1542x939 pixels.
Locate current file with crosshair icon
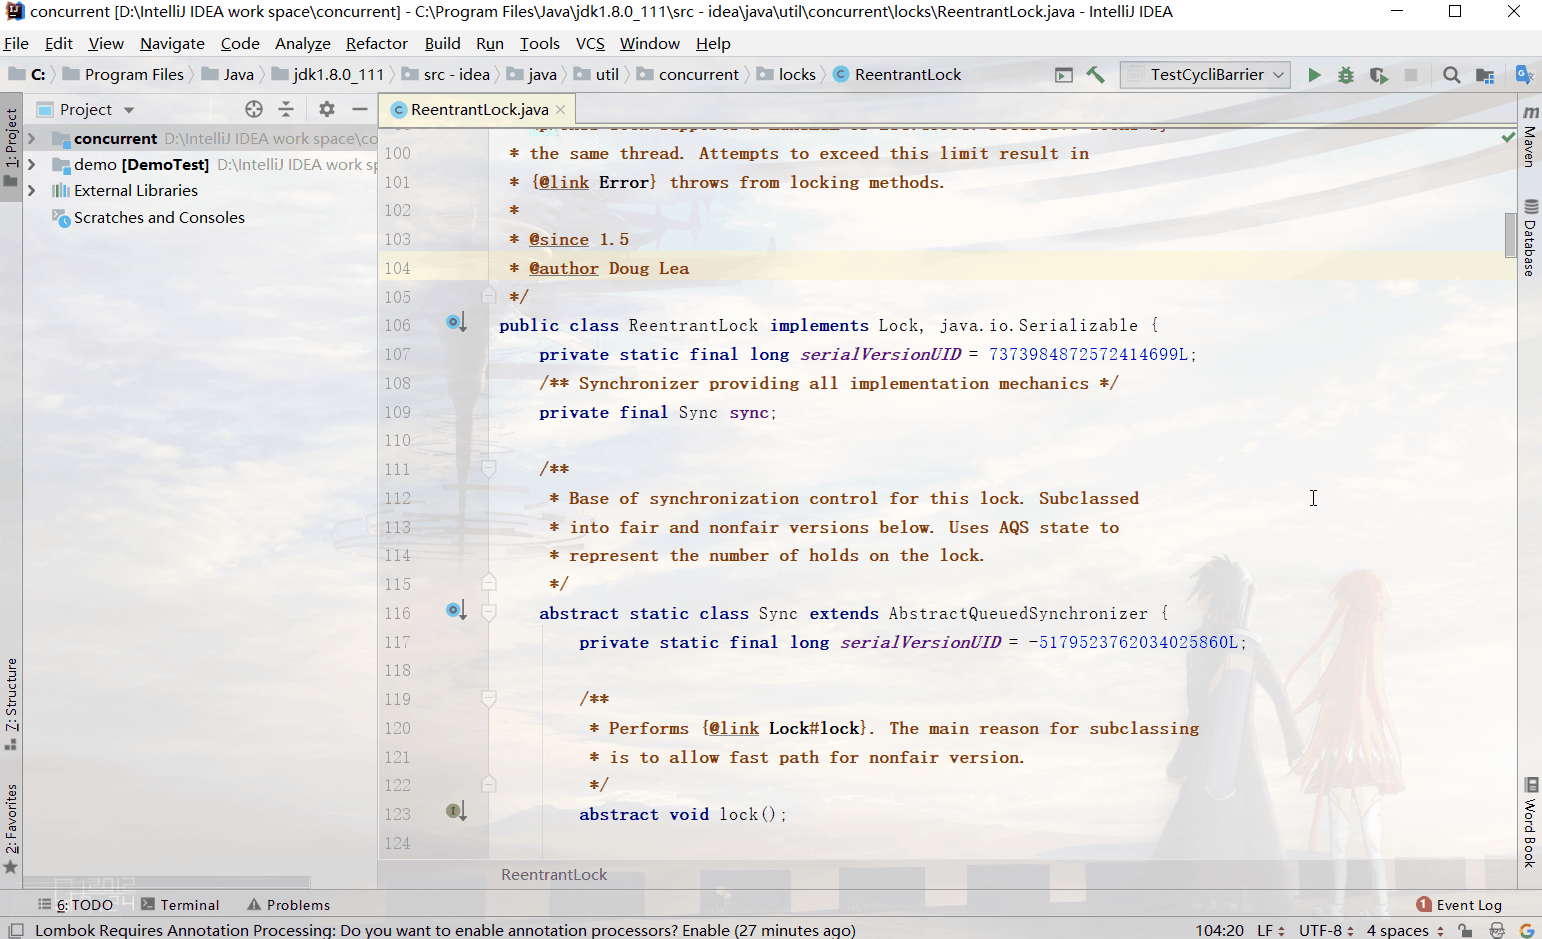[x=254, y=109]
